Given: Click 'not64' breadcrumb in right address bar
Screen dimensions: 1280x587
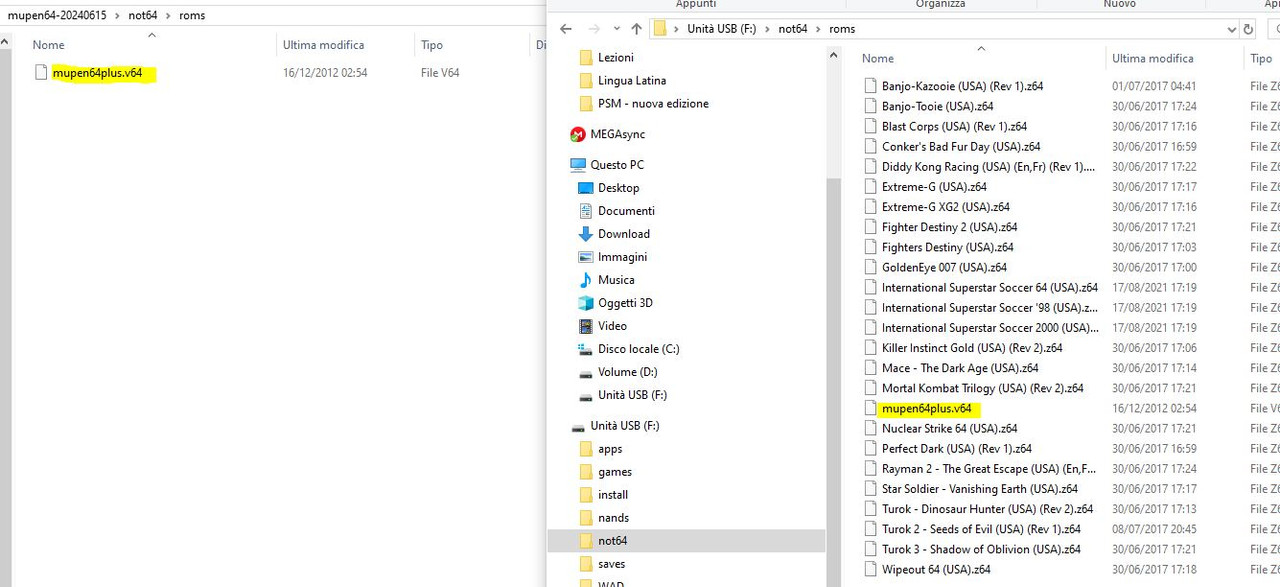Looking at the screenshot, I should [x=792, y=29].
